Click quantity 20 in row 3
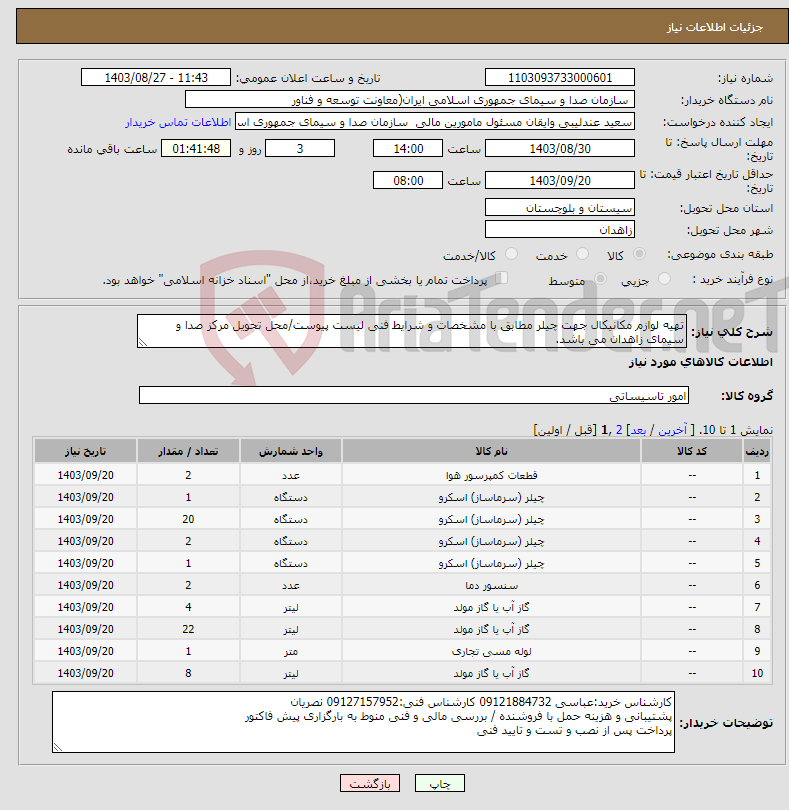 click(188, 519)
